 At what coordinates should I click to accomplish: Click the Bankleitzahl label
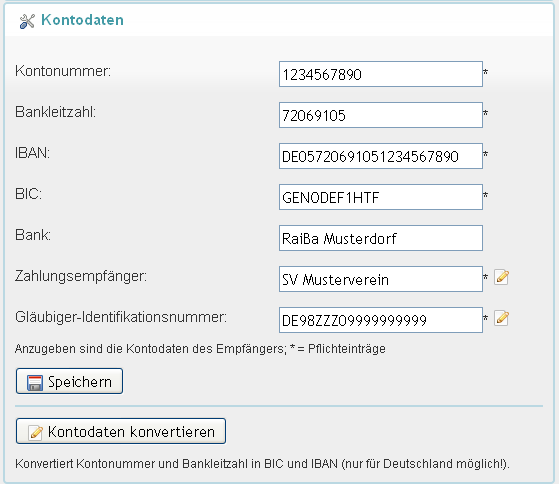pos(56,112)
